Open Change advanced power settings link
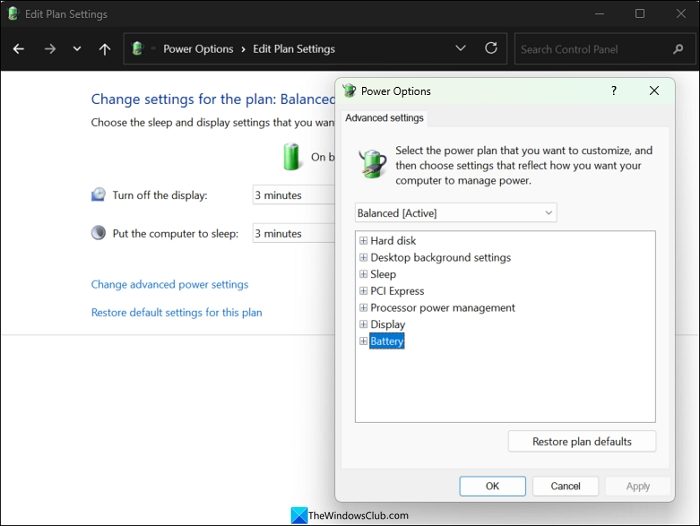700x526 pixels. click(170, 284)
